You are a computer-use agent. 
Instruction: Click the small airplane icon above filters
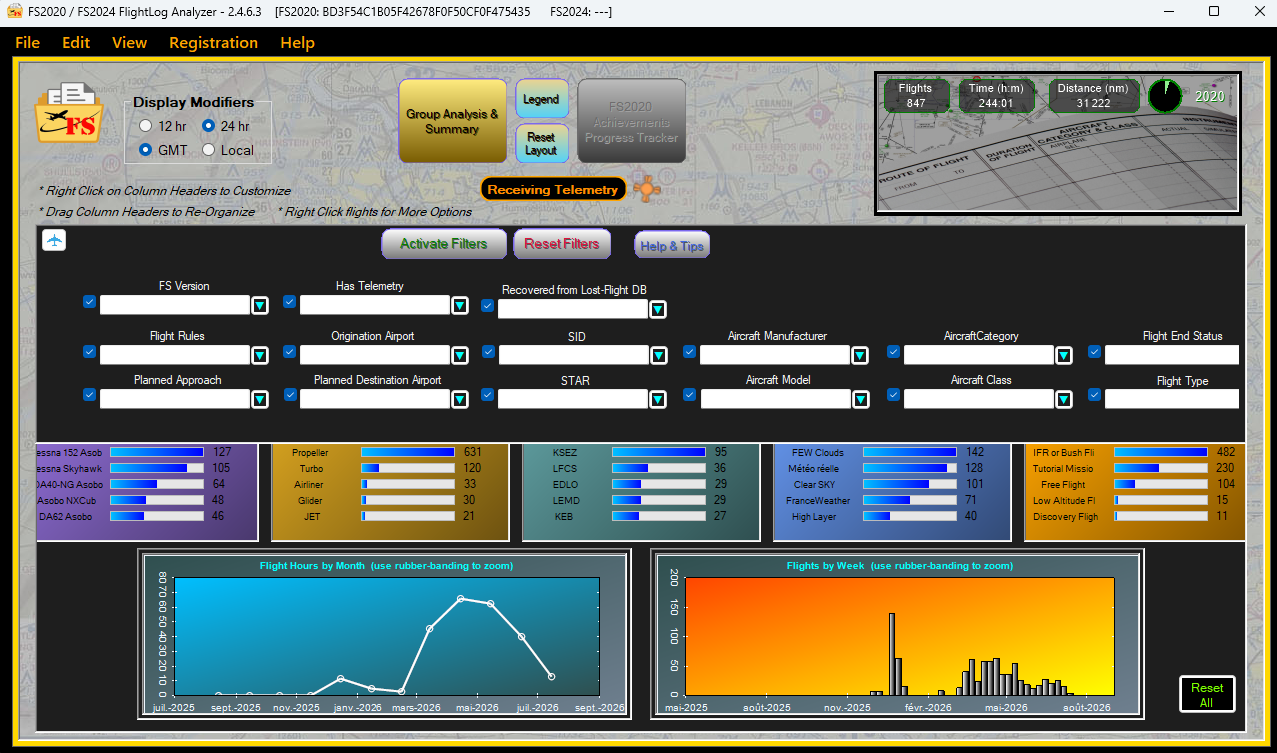(54, 240)
